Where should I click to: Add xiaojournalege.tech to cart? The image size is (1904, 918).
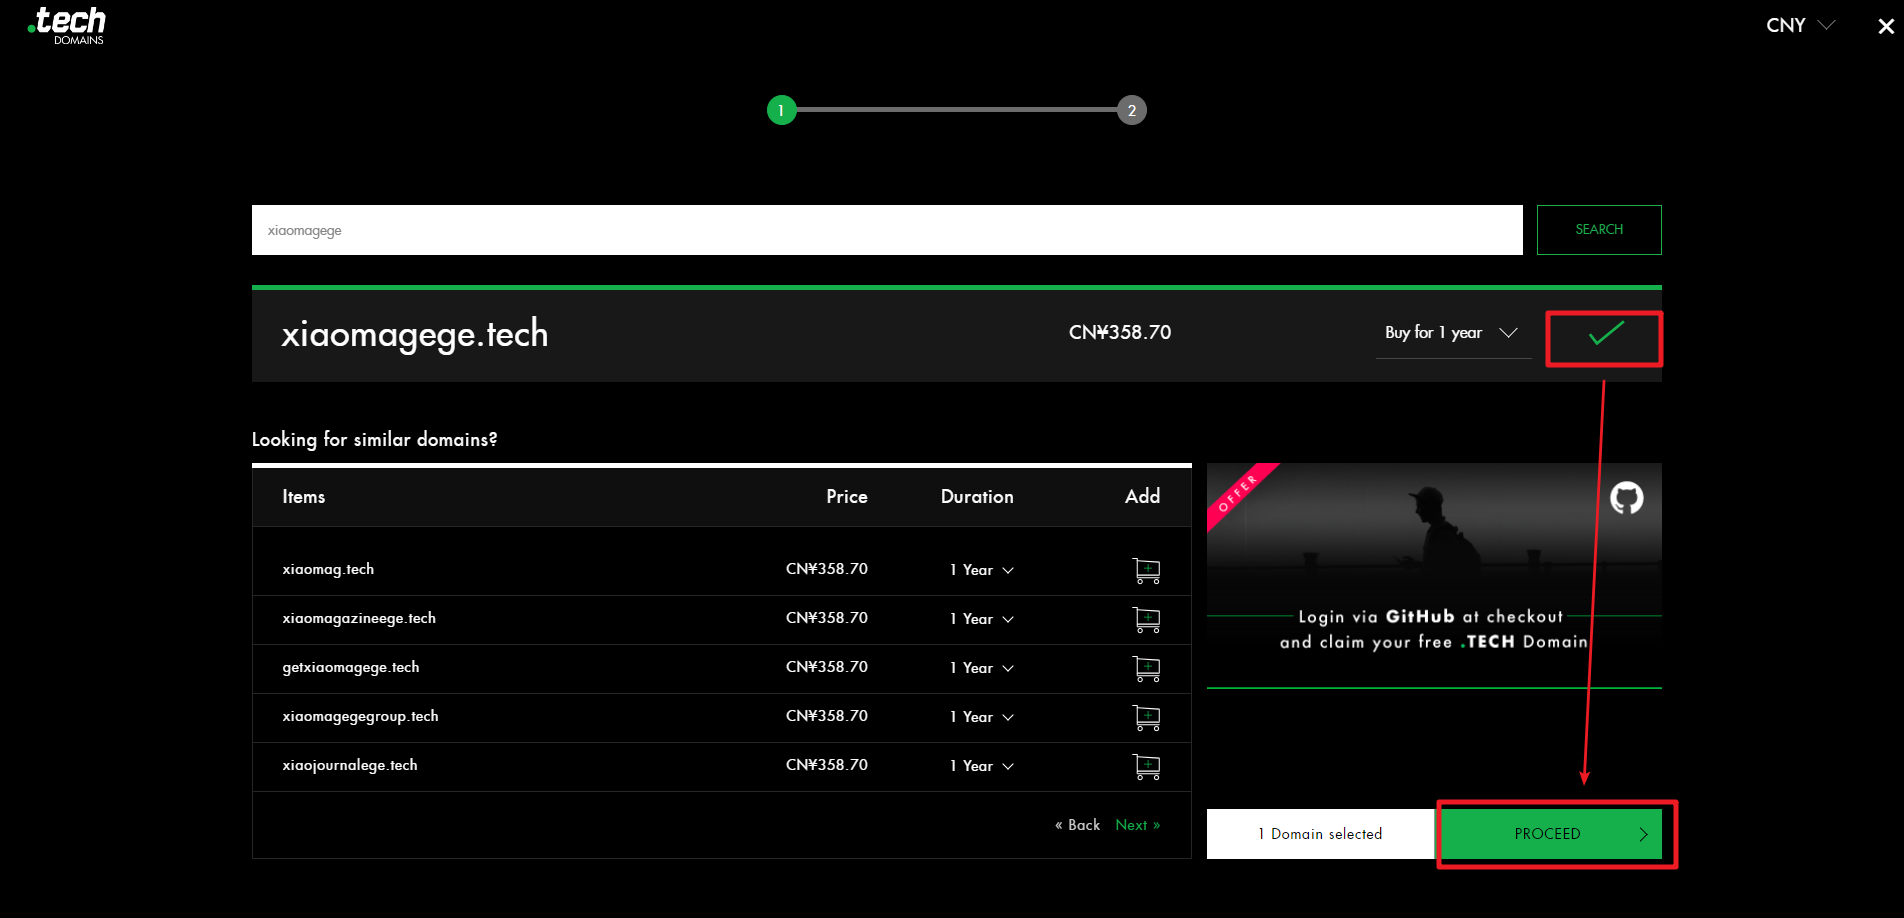1147,766
